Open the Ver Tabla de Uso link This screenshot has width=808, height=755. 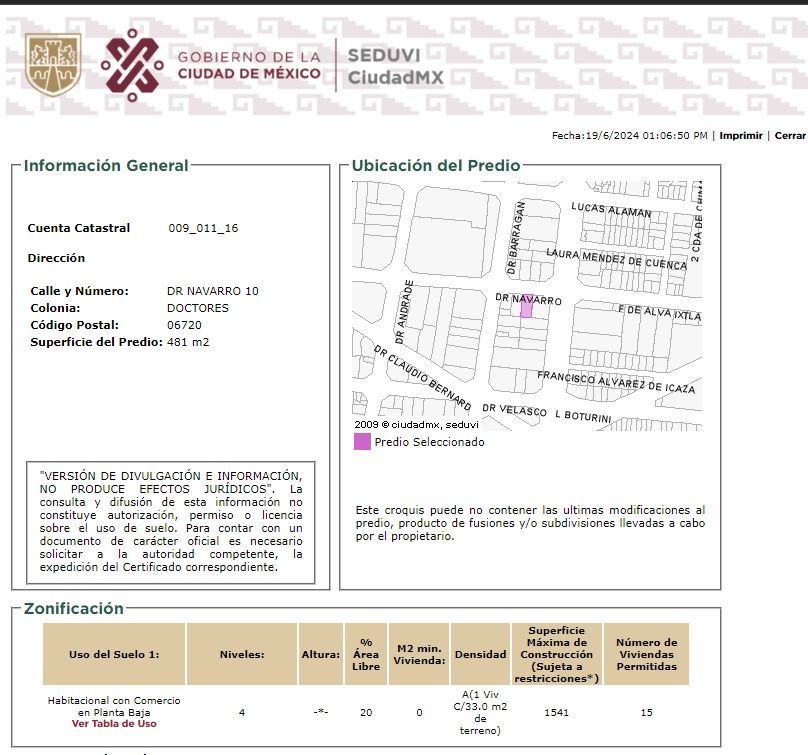[x=114, y=724]
